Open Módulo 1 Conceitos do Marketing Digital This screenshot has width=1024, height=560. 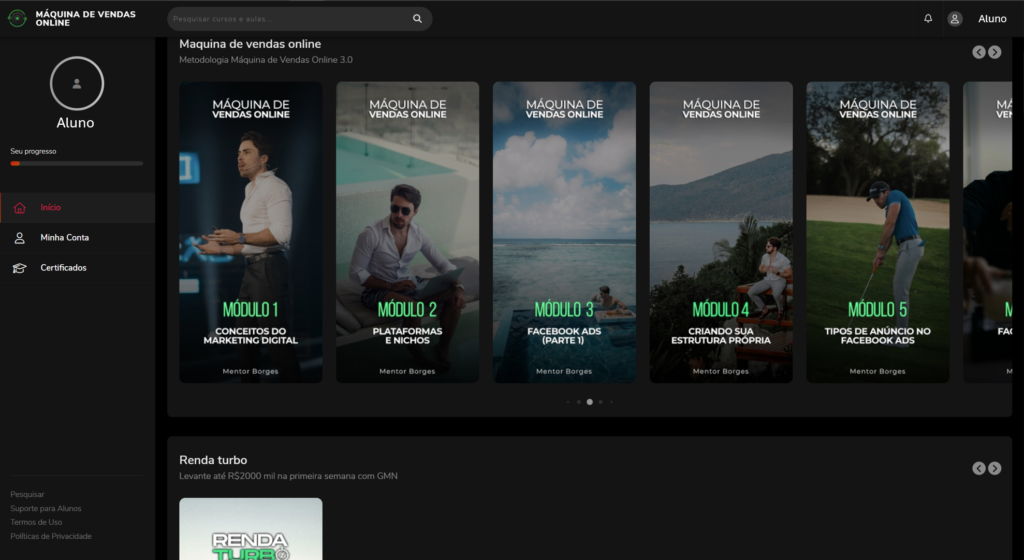pos(251,232)
